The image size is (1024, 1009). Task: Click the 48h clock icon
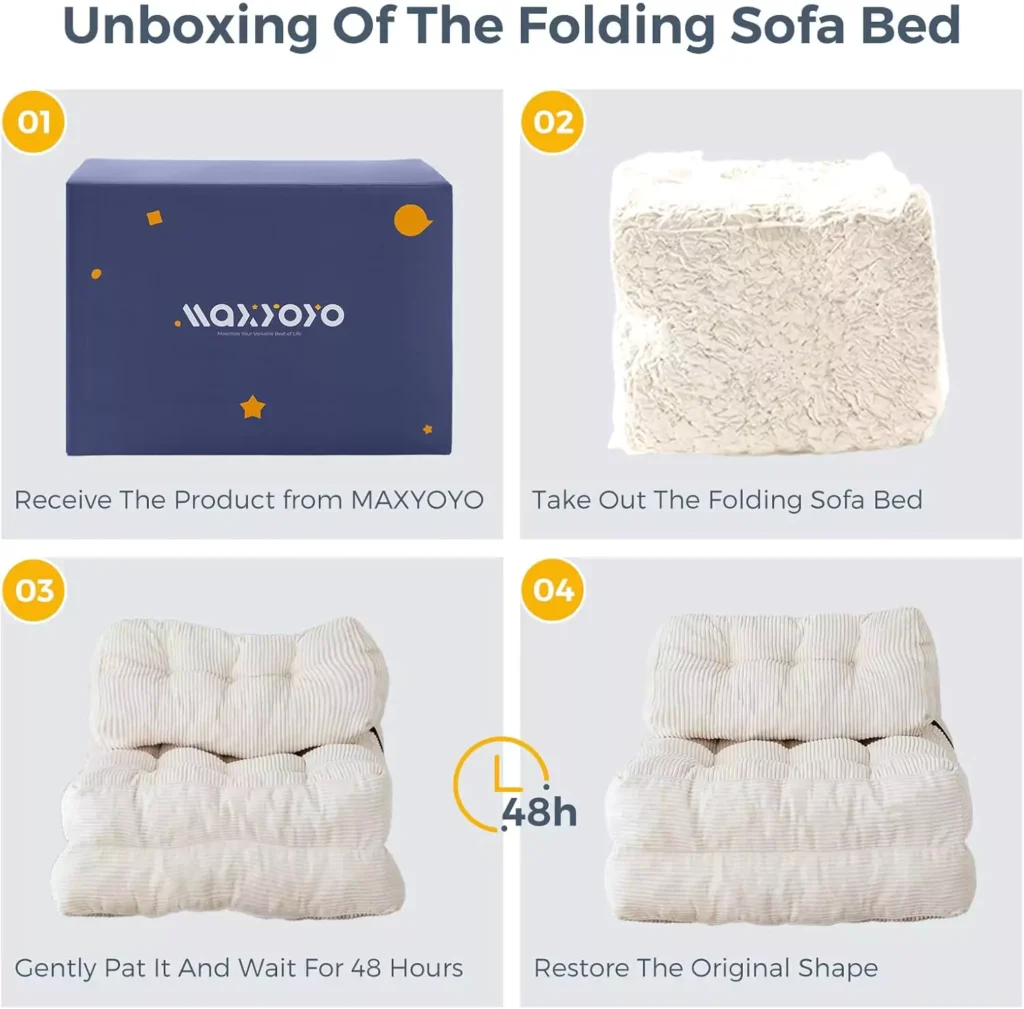click(512, 788)
